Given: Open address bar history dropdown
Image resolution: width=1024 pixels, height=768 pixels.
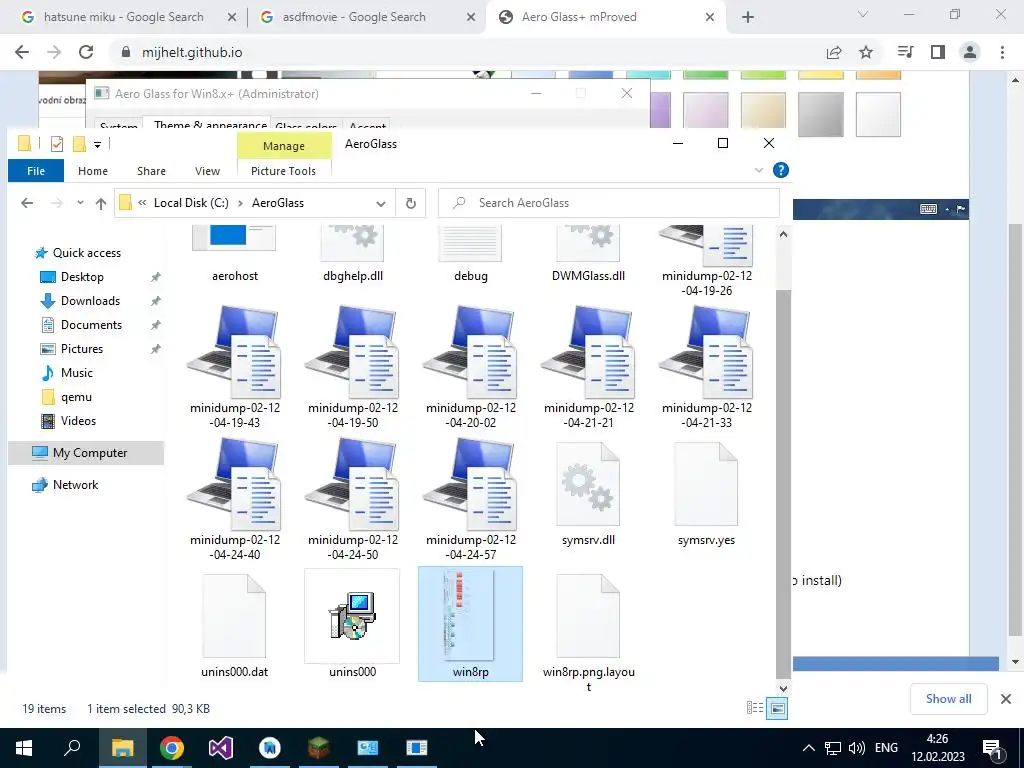Looking at the screenshot, I should click(x=381, y=203).
